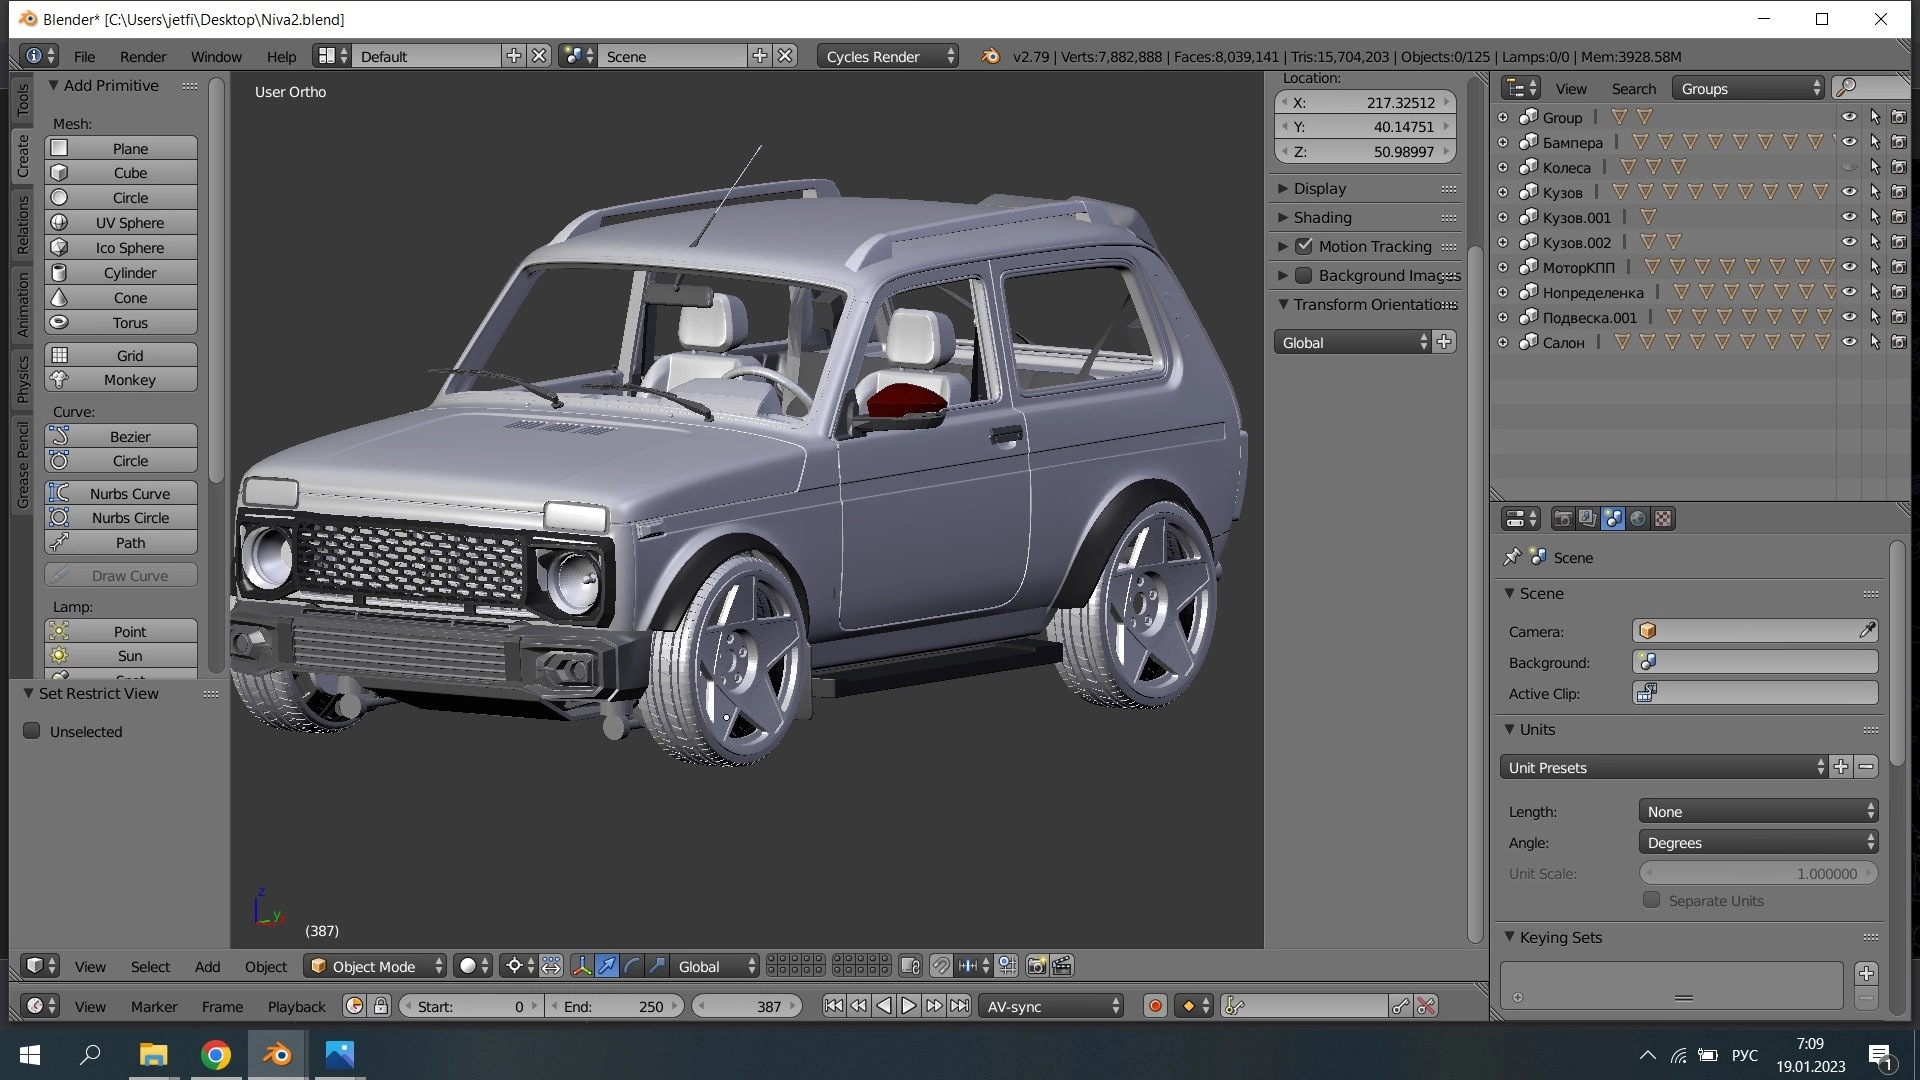Toggle the timeline preview range lock
Image resolution: width=1920 pixels, height=1080 pixels.
click(x=381, y=1006)
